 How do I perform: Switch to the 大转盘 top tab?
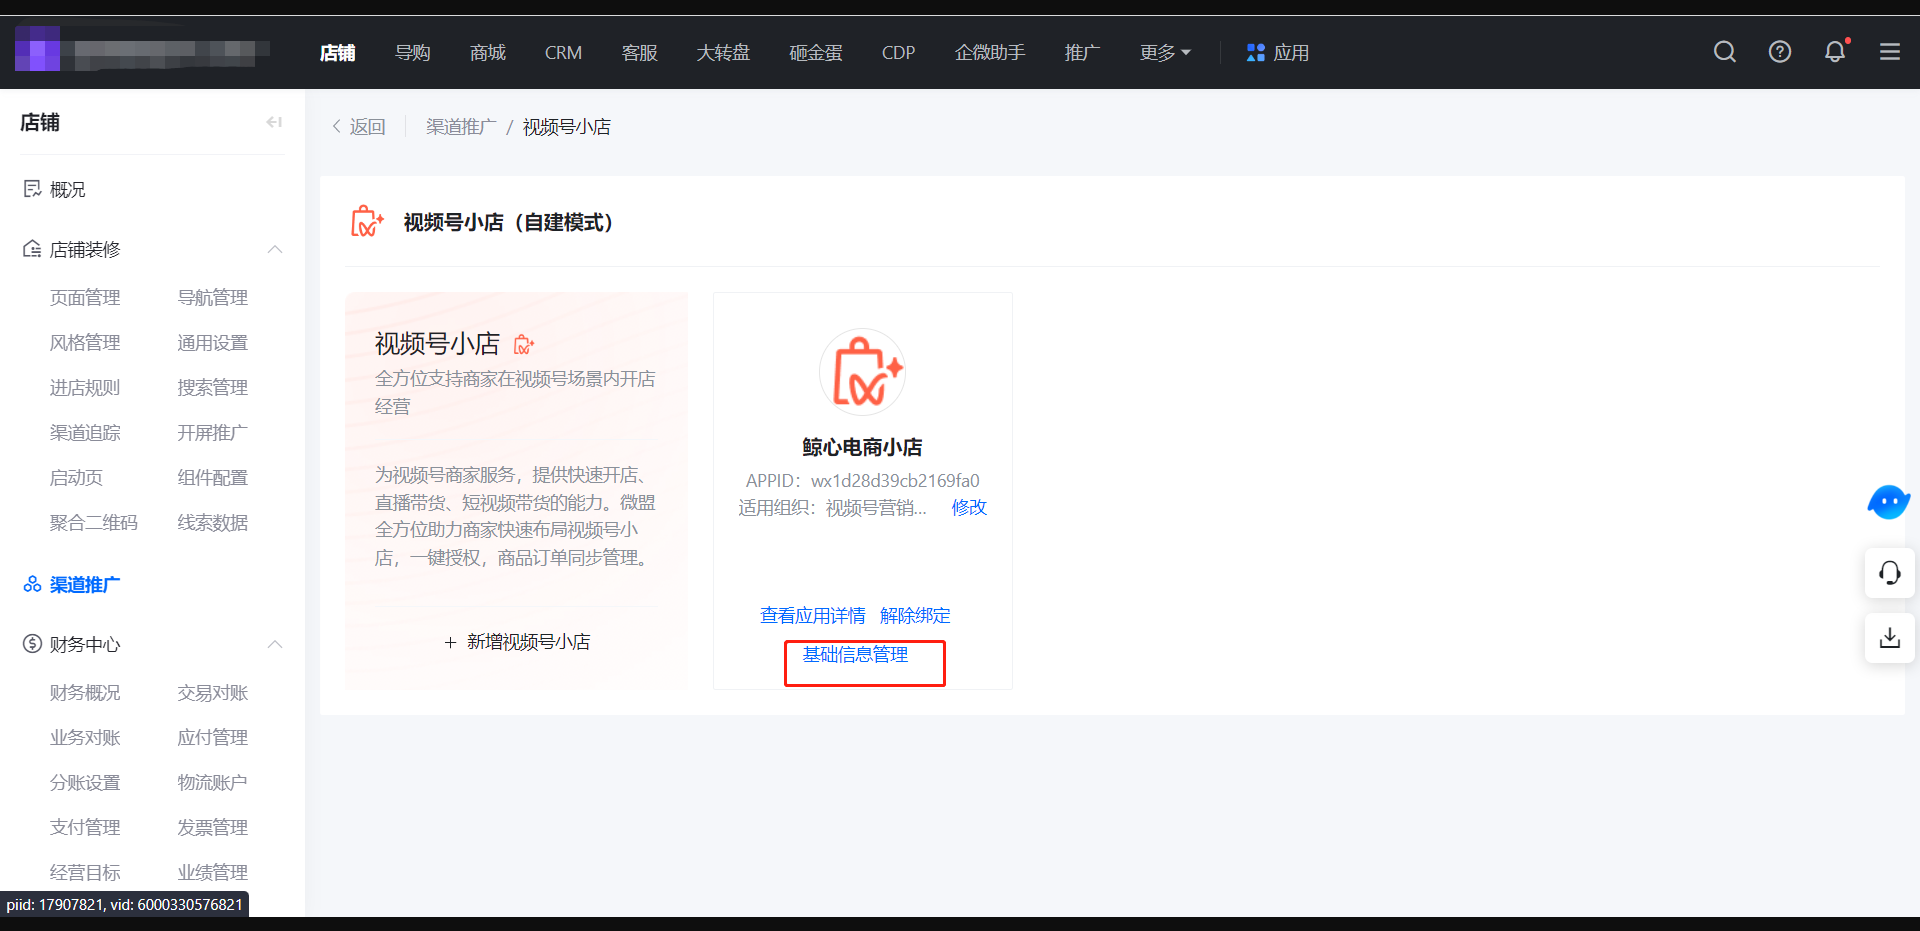[723, 52]
